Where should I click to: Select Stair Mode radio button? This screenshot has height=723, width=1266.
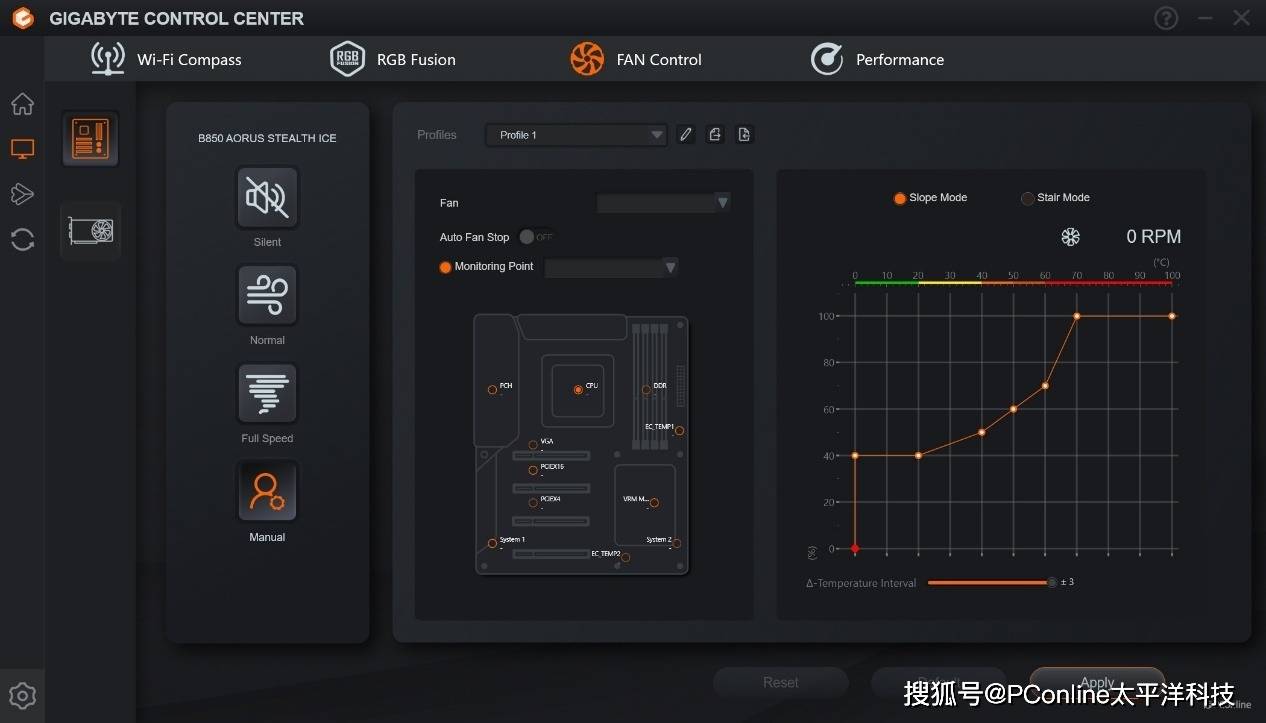(1027, 198)
